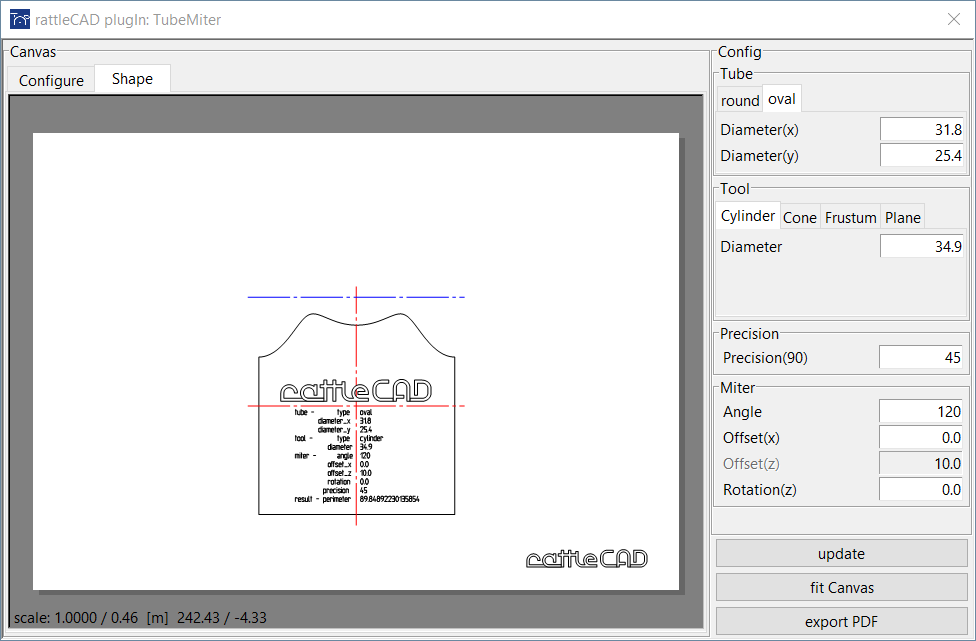
Task: Select the Cone tool tab
Action: tap(800, 218)
